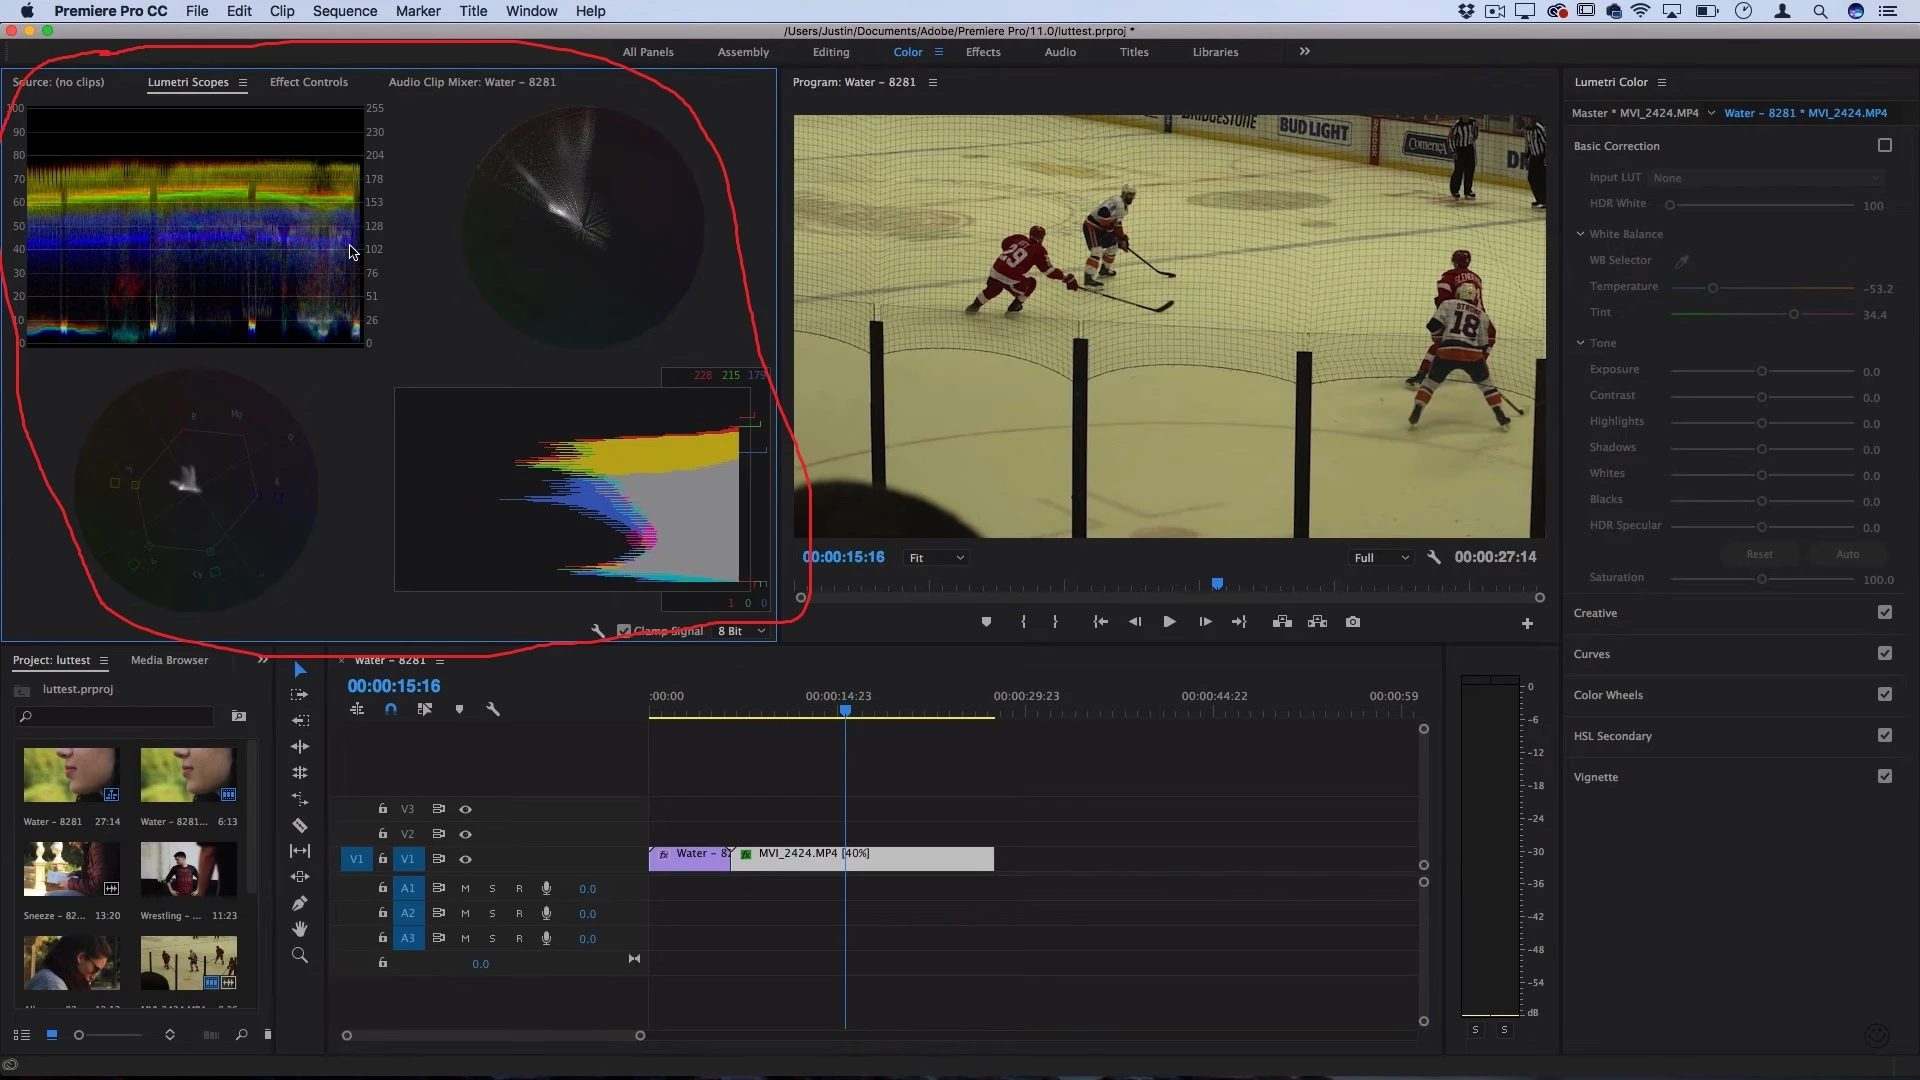The image size is (1920, 1080).
Task: Click the Export Frame camera icon
Action: pyautogui.click(x=1353, y=622)
